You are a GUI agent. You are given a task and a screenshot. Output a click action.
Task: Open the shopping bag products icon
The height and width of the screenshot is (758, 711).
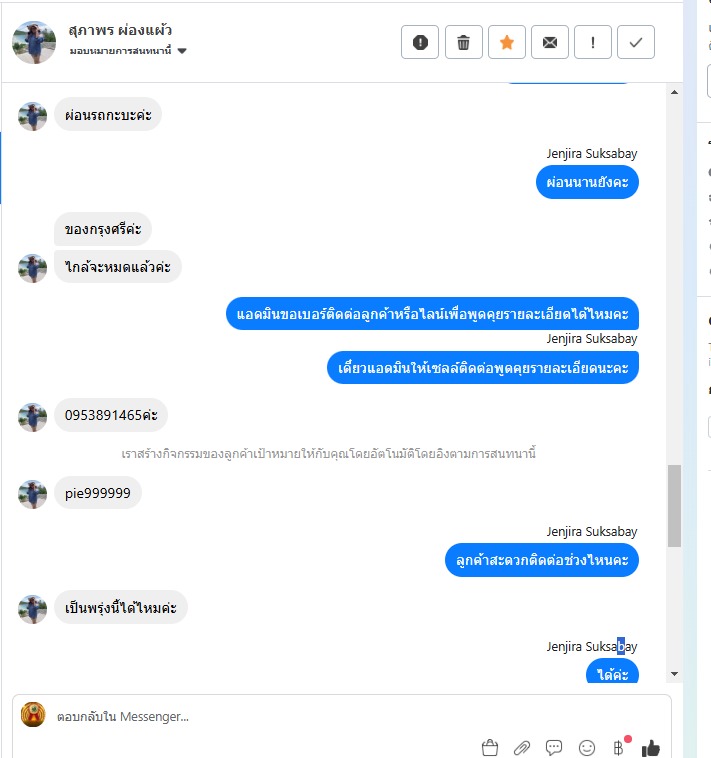(x=490, y=747)
